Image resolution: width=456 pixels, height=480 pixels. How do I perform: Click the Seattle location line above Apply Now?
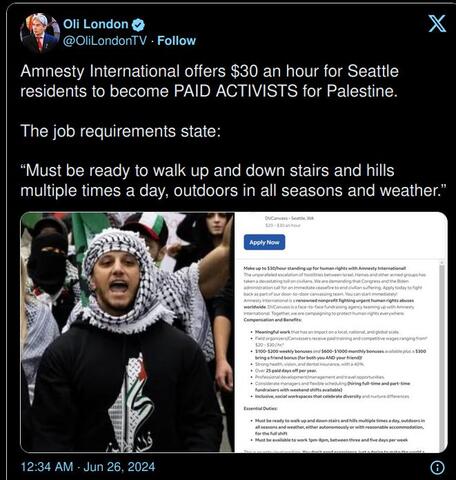pos(289,218)
